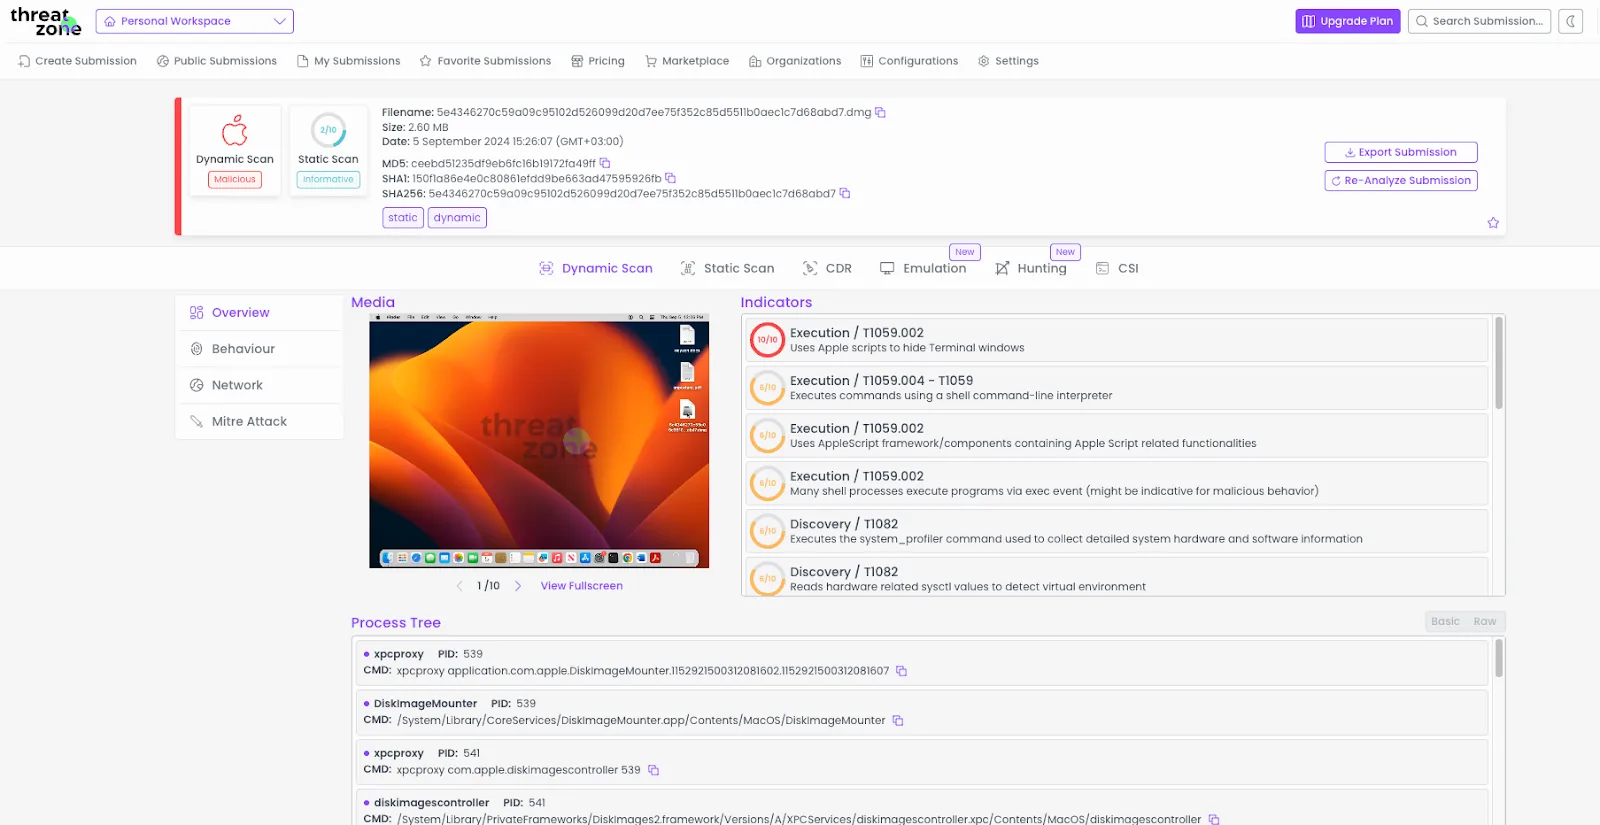Open the Pricing page

(x=598, y=61)
